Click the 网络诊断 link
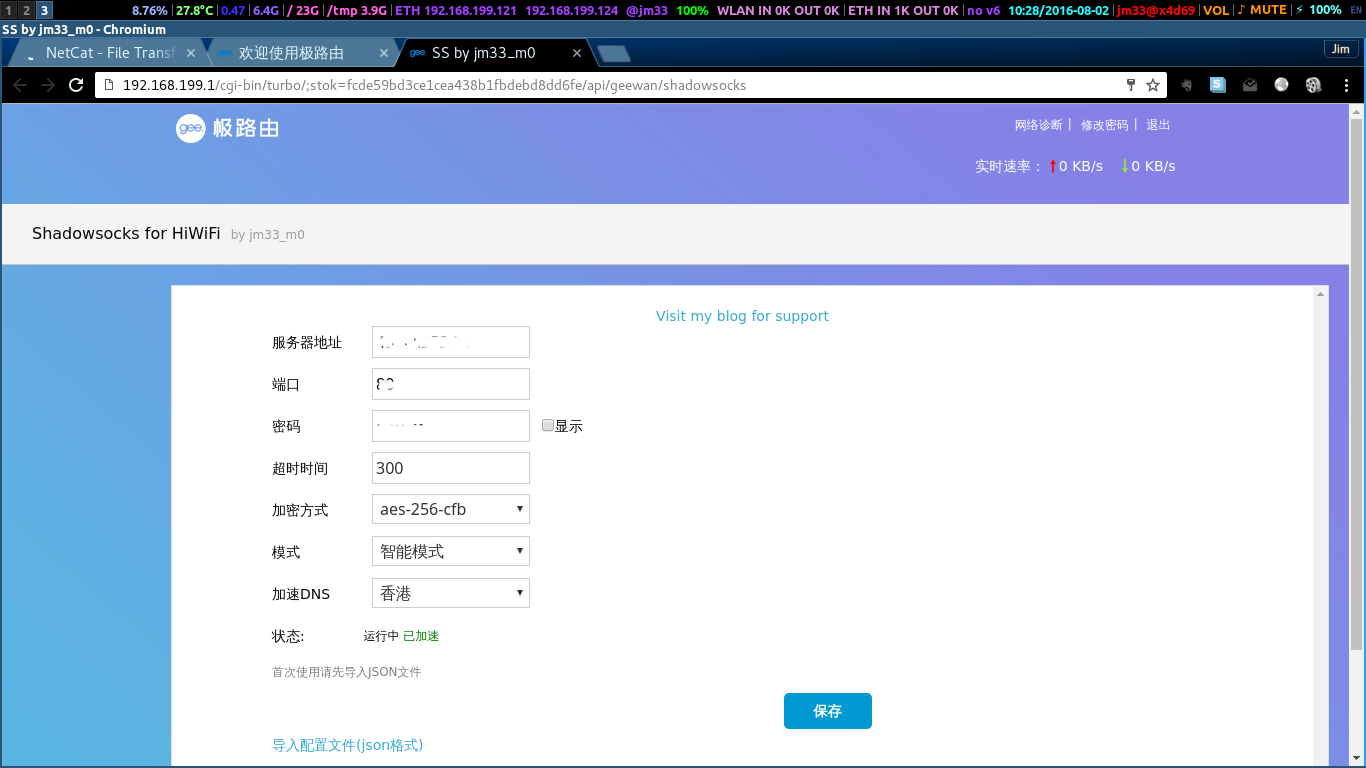This screenshot has width=1366, height=768. tap(1038, 125)
